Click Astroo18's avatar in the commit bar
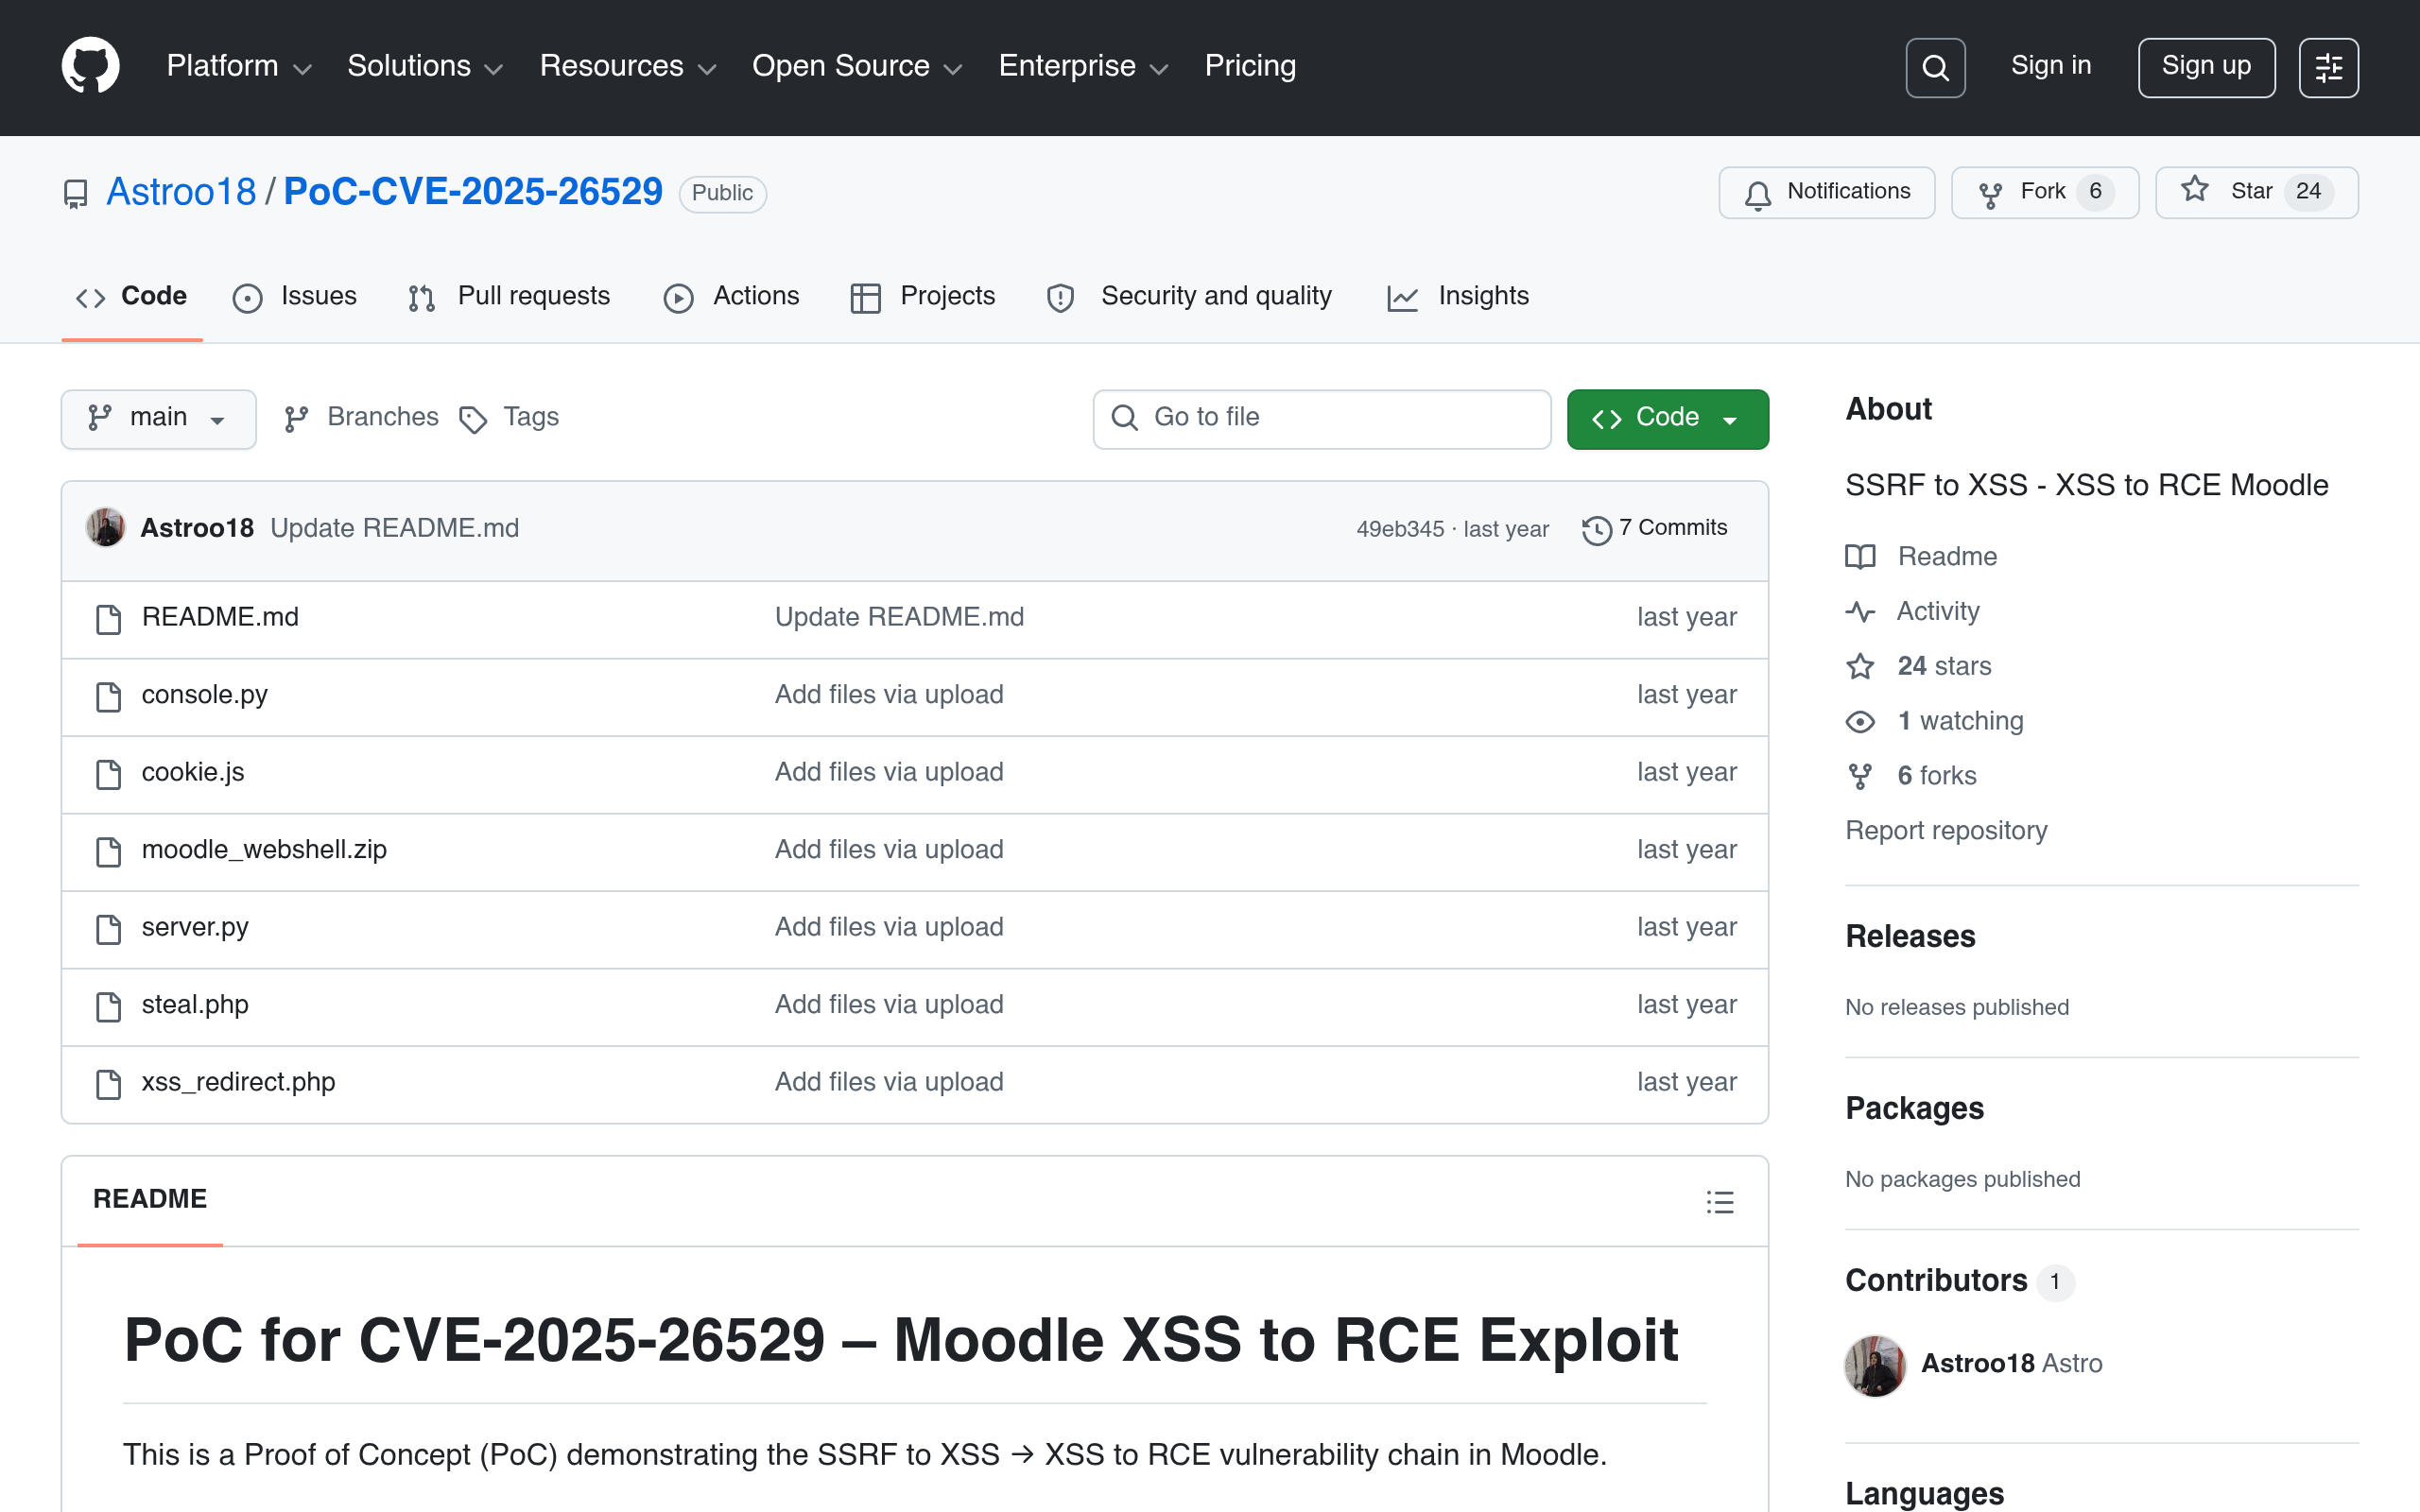 click(x=105, y=528)
